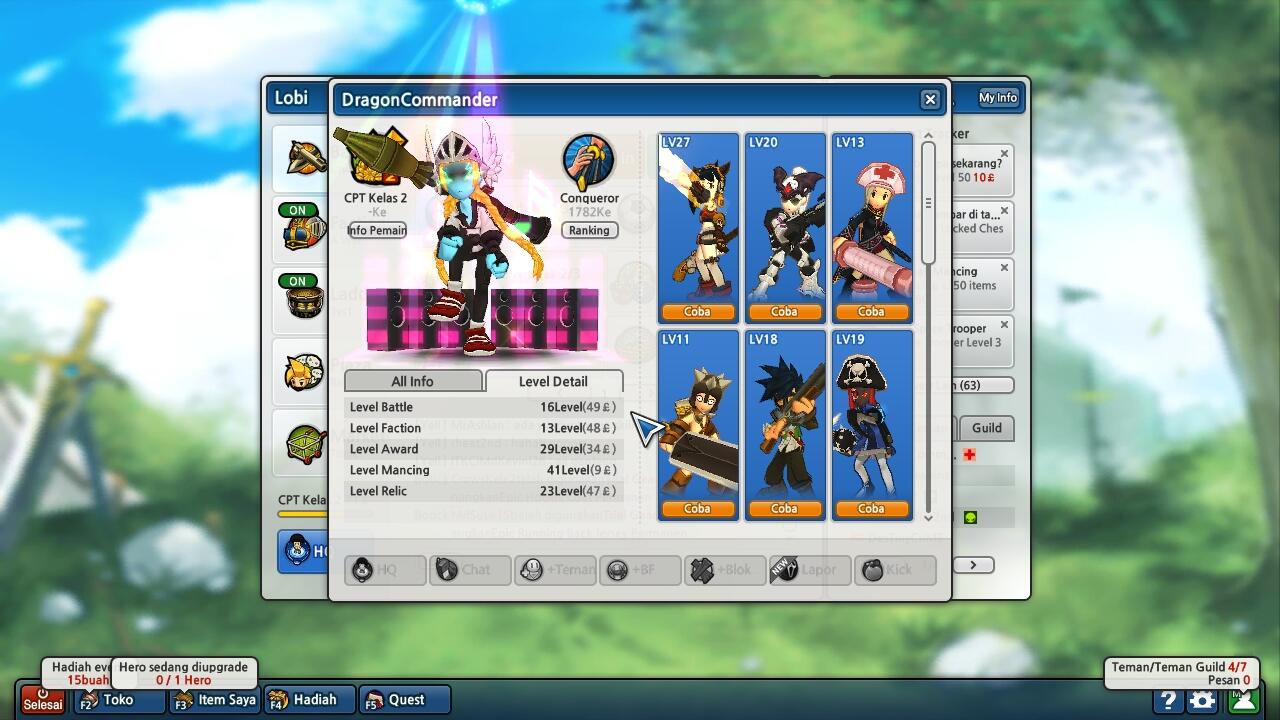
Task: Go to next page arrow in Lobi list
Action: [x=973, y=565]
